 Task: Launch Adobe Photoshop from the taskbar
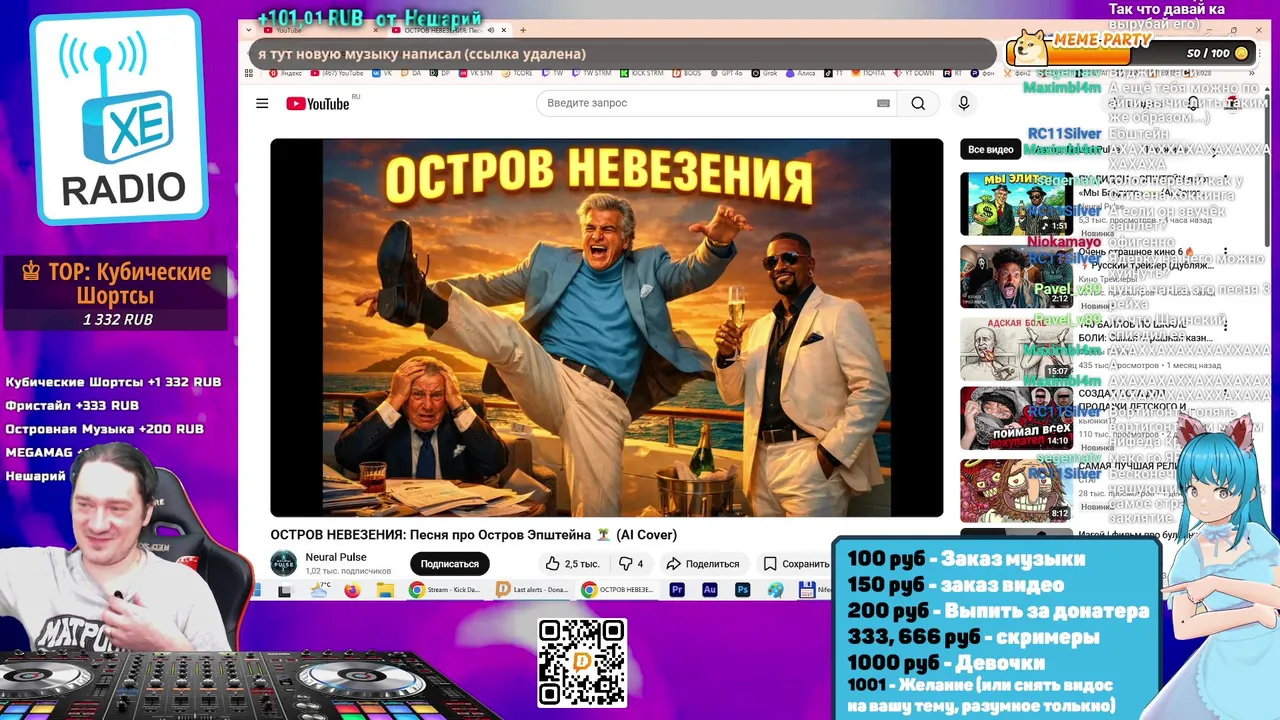tap(743, 590)
